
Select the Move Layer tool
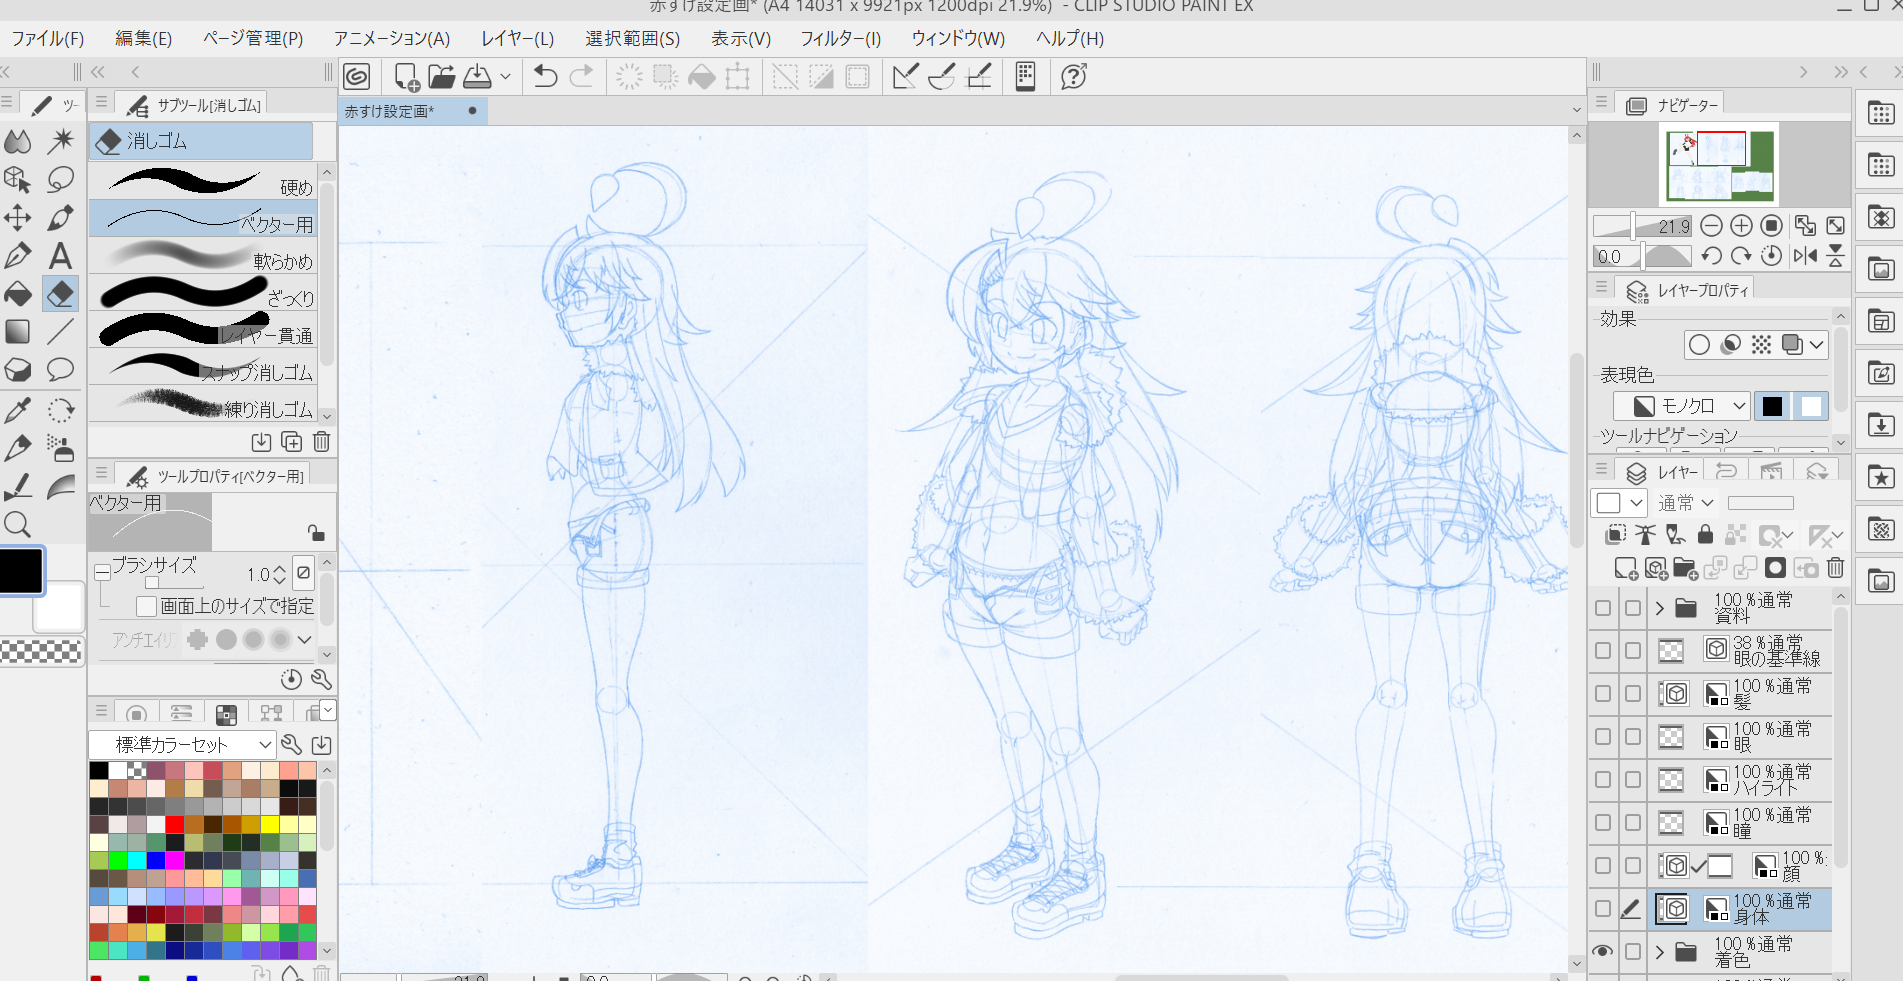(18, 218)
